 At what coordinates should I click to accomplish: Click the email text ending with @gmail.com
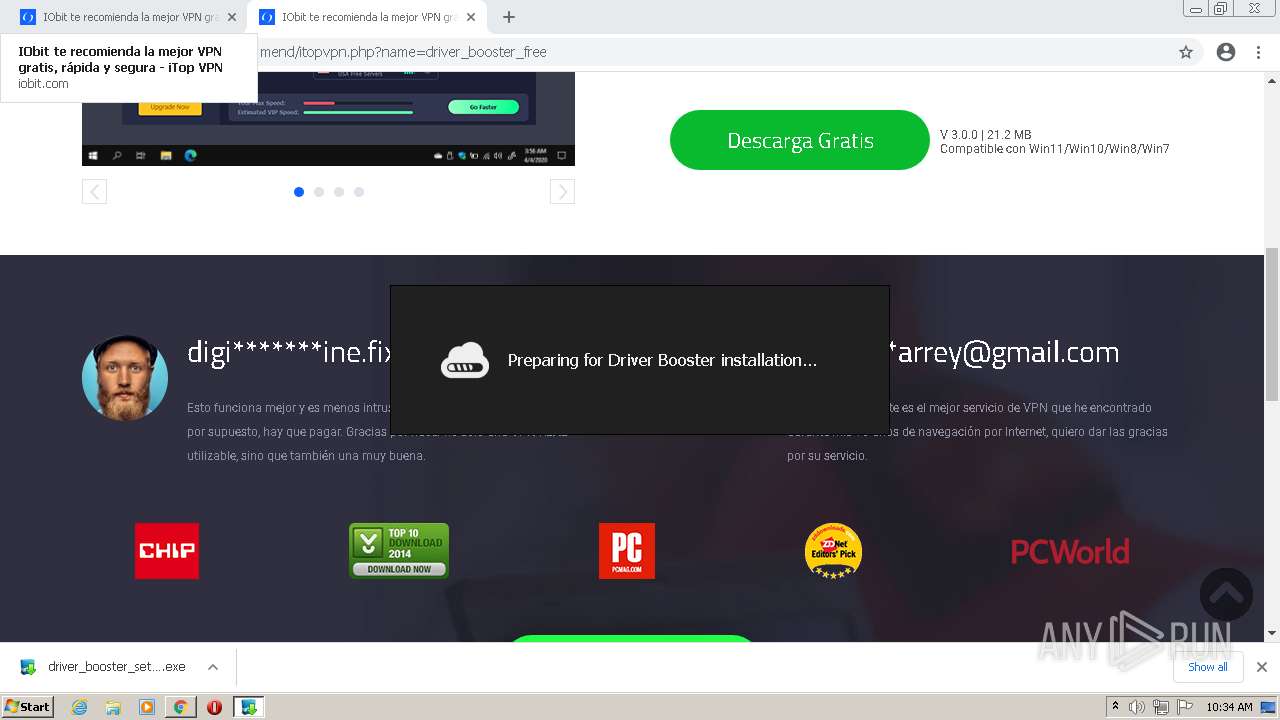point(1004,352)
